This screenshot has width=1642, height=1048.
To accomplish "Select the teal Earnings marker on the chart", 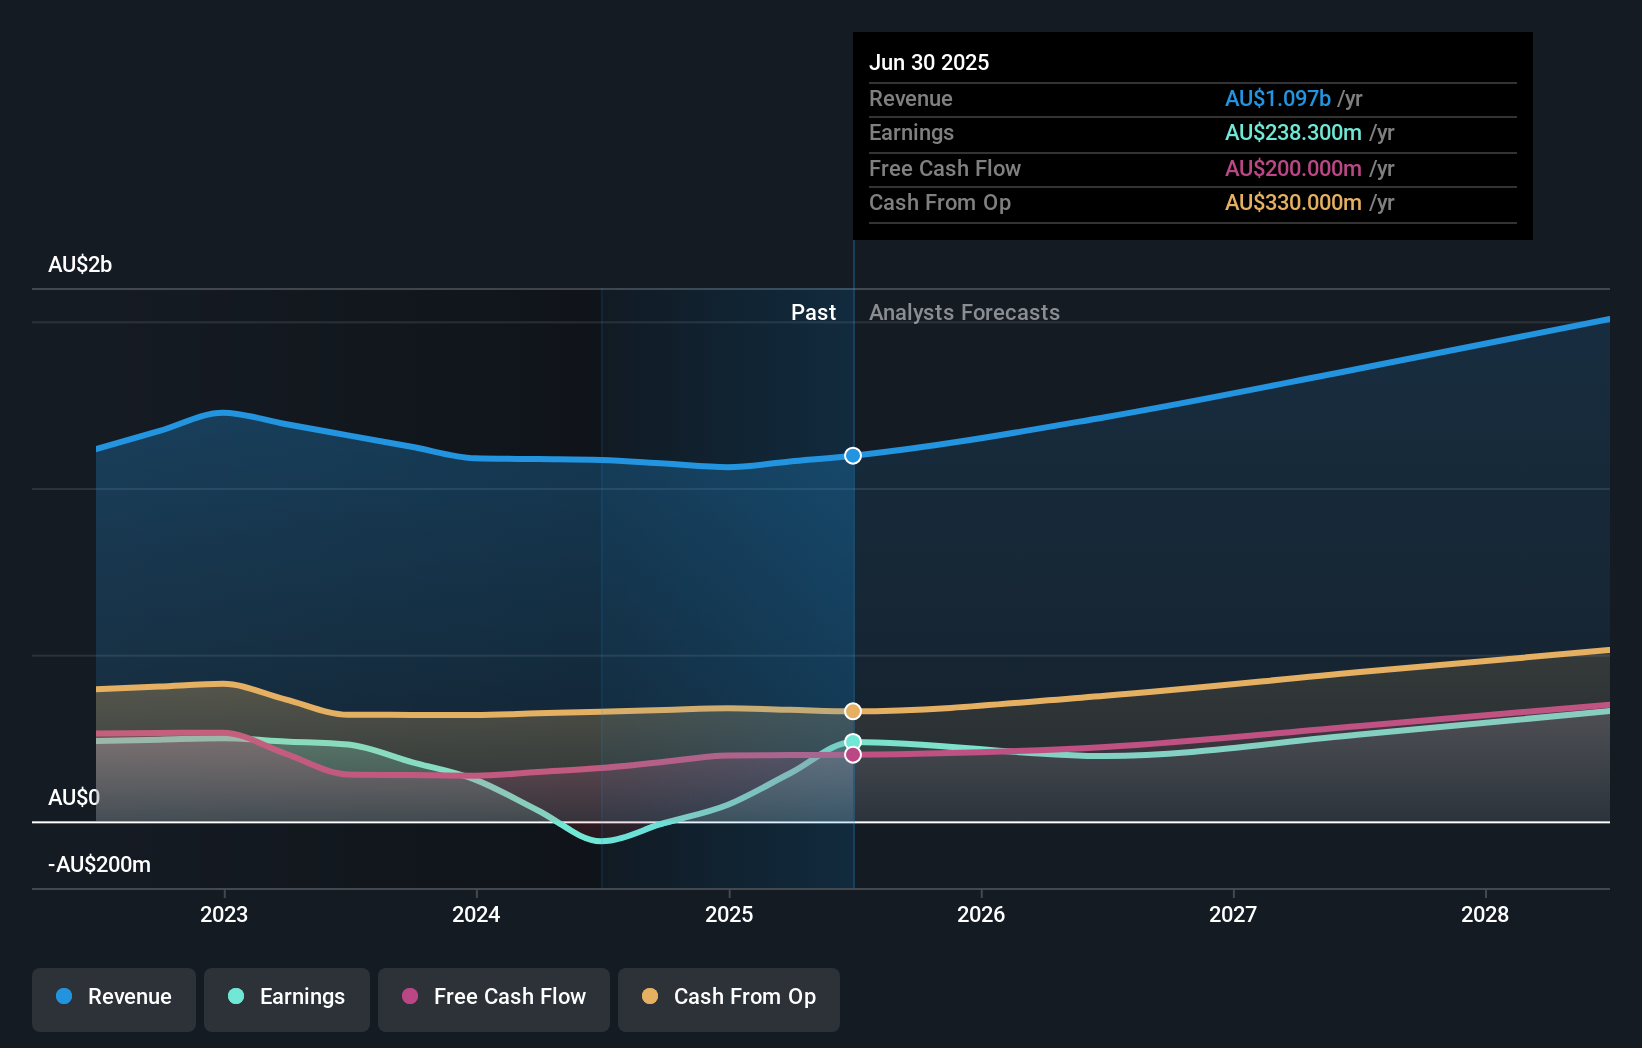I will click(853, 740).
